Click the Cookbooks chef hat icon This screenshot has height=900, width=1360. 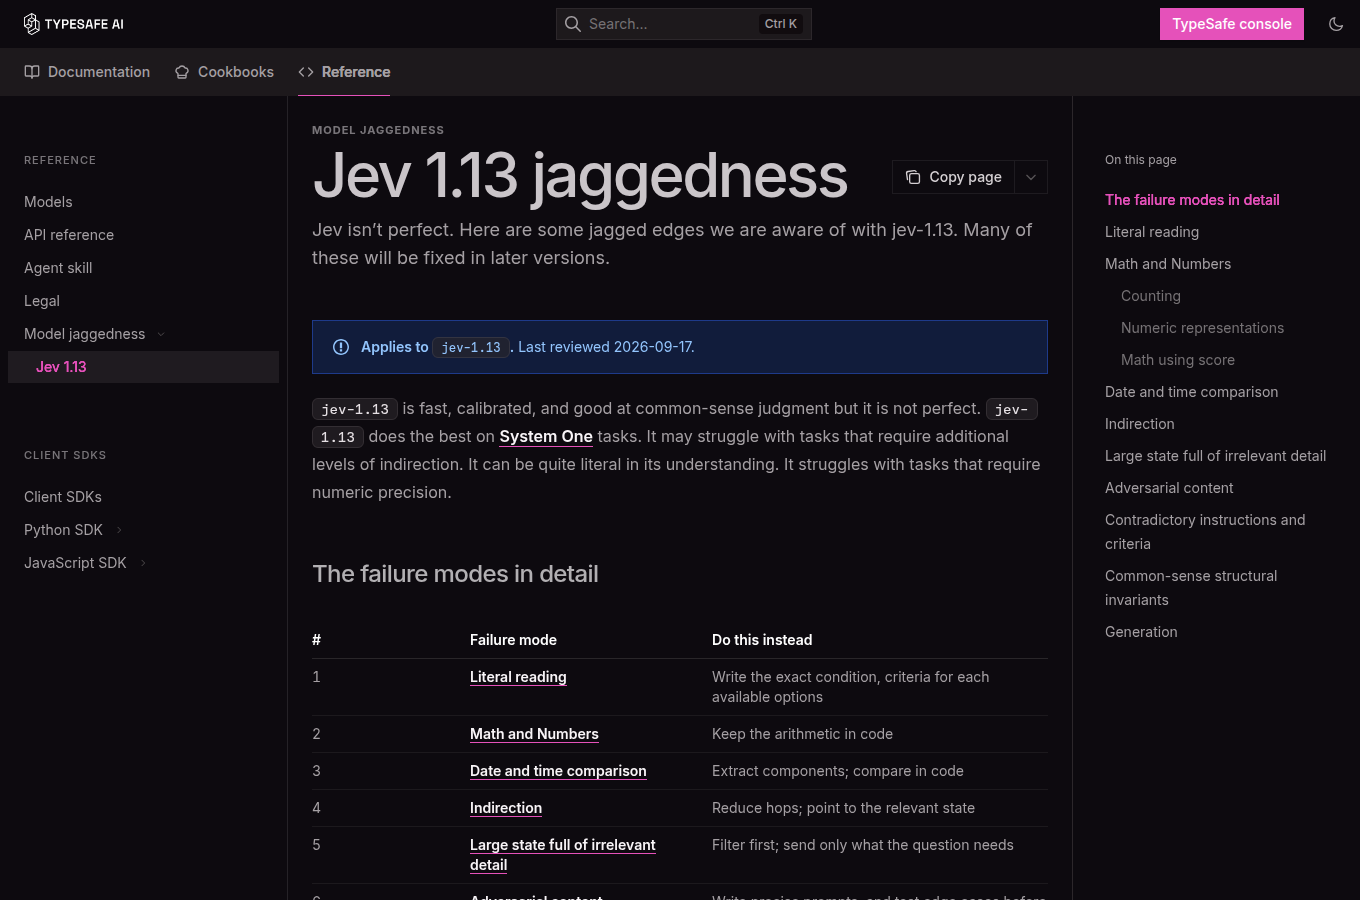[182, 72]
